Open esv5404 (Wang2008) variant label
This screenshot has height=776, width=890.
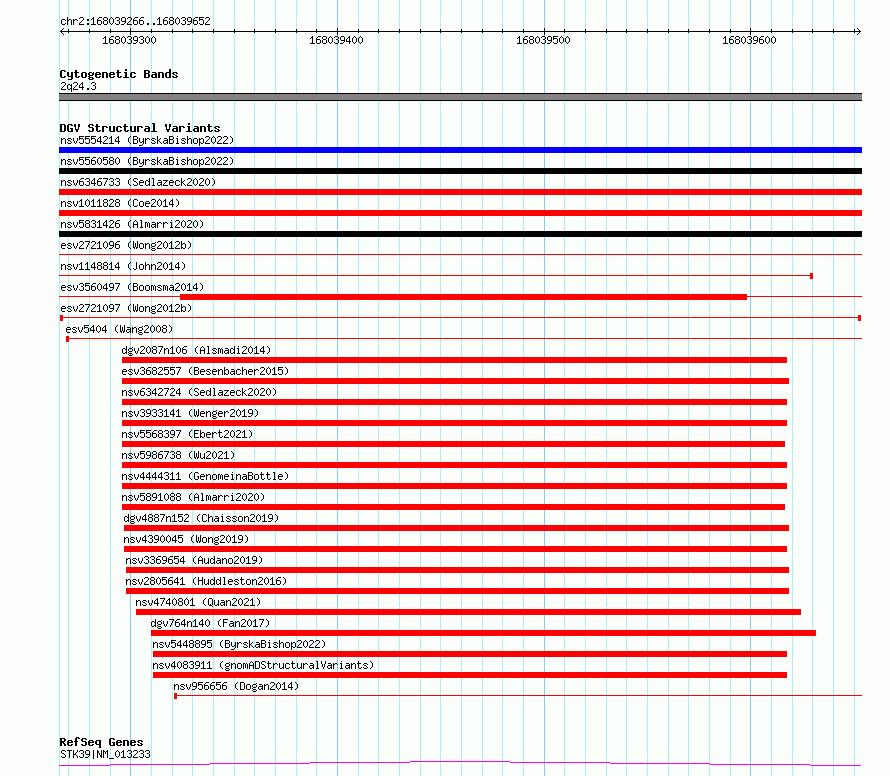(119, 329)
